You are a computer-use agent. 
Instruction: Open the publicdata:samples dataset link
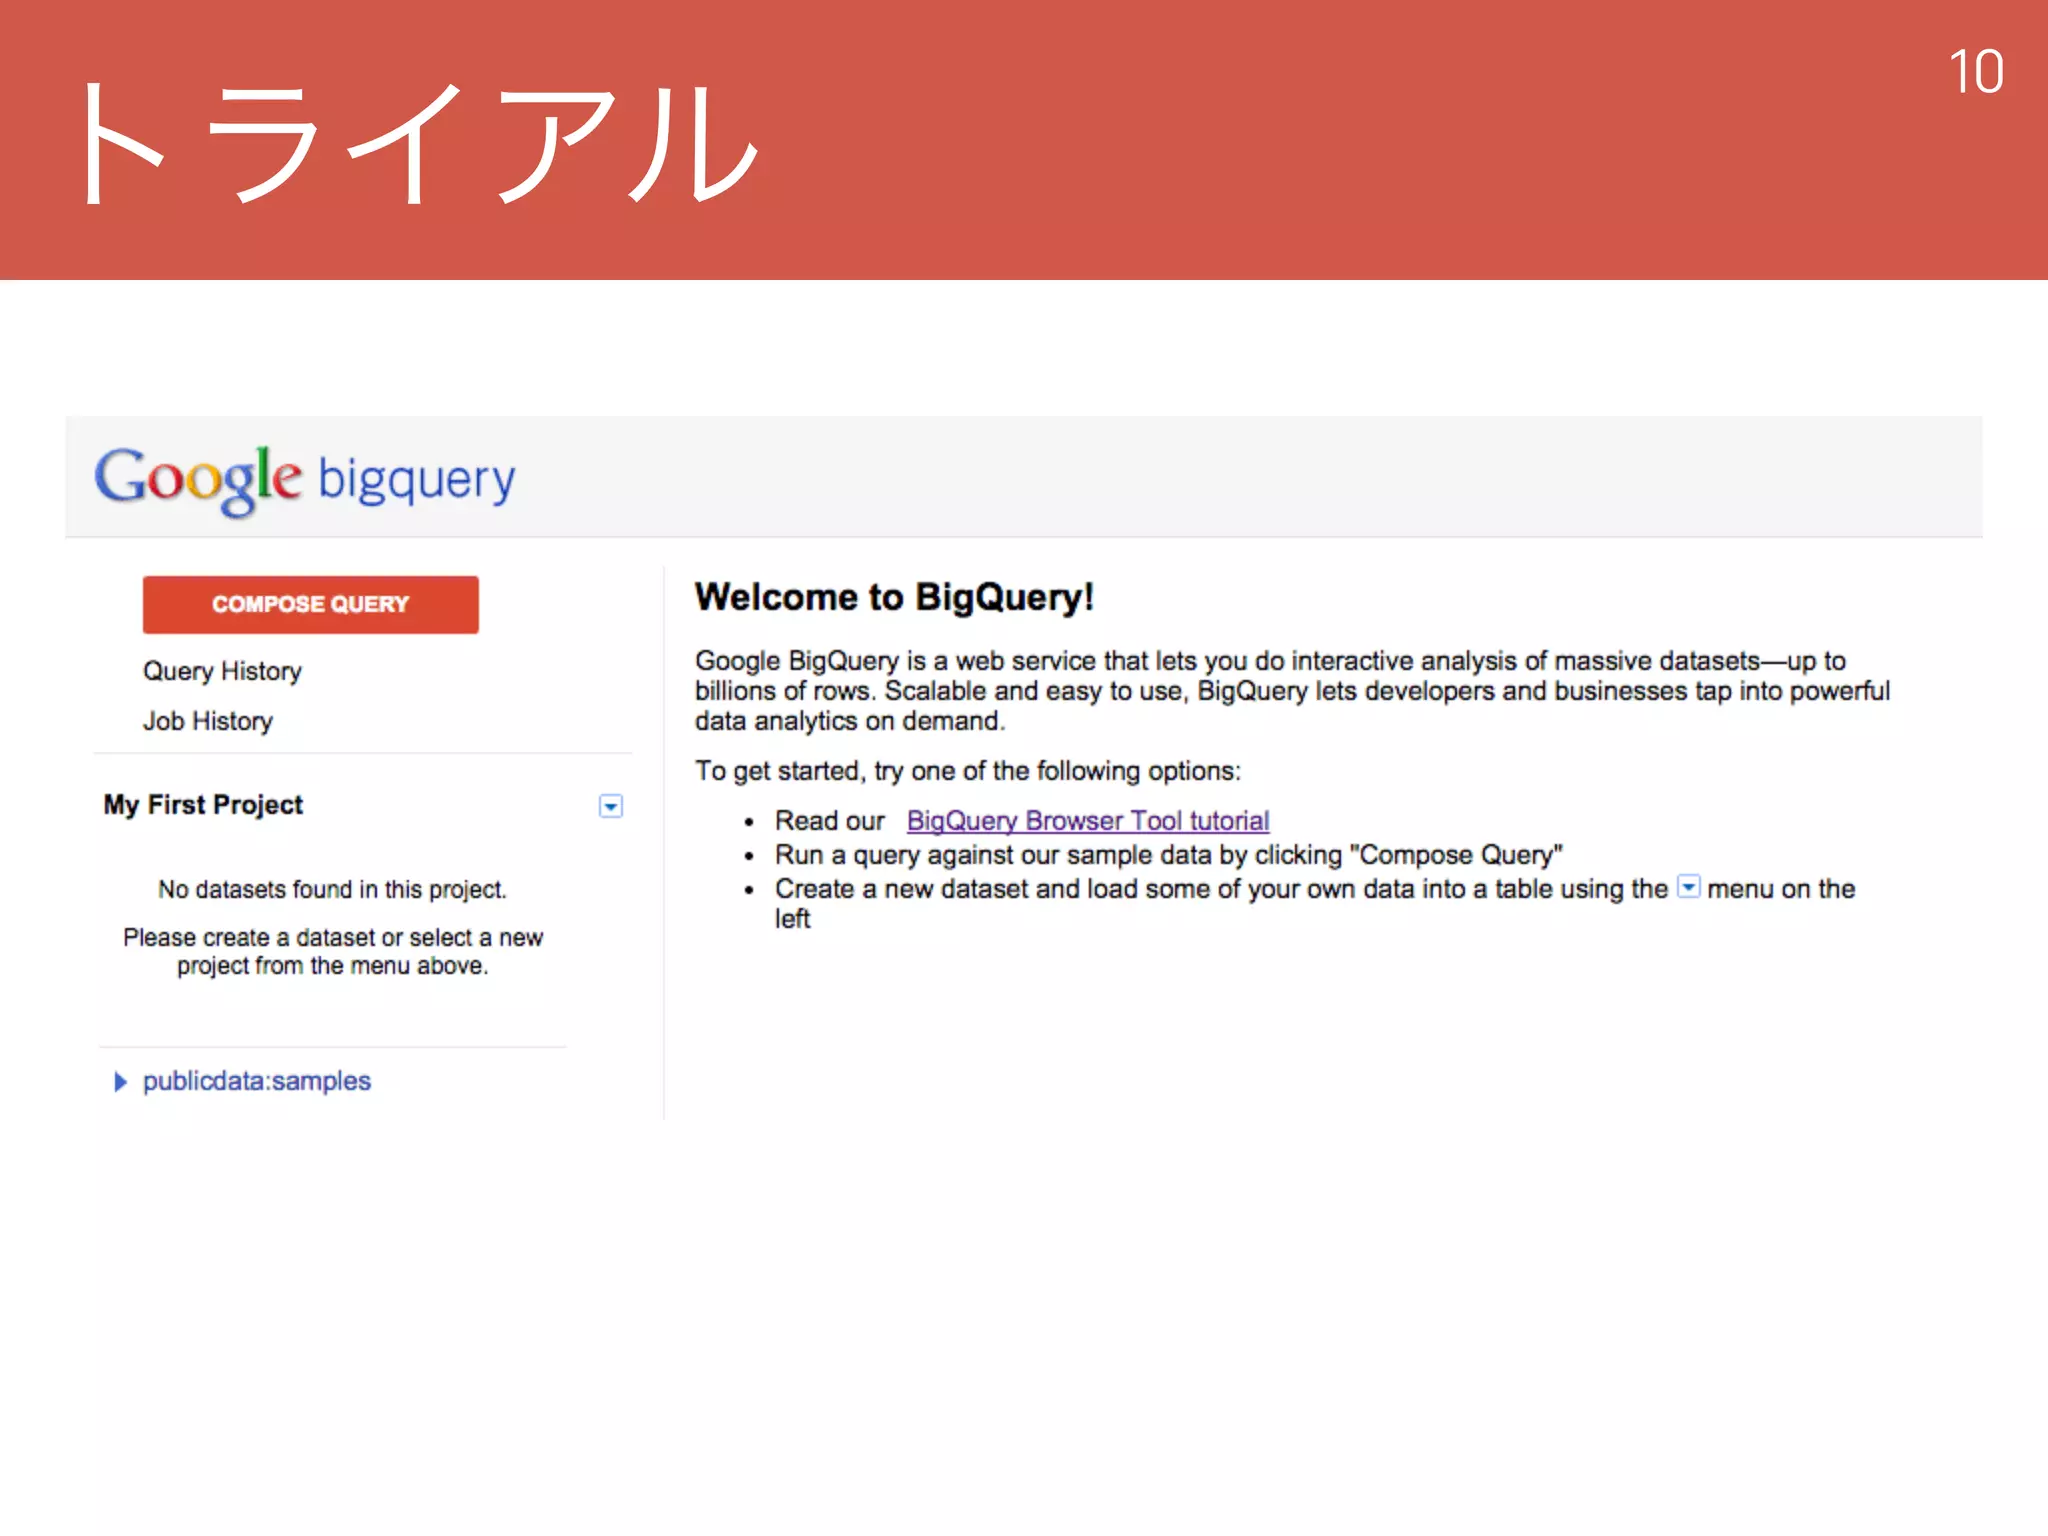coord(256,1081)
